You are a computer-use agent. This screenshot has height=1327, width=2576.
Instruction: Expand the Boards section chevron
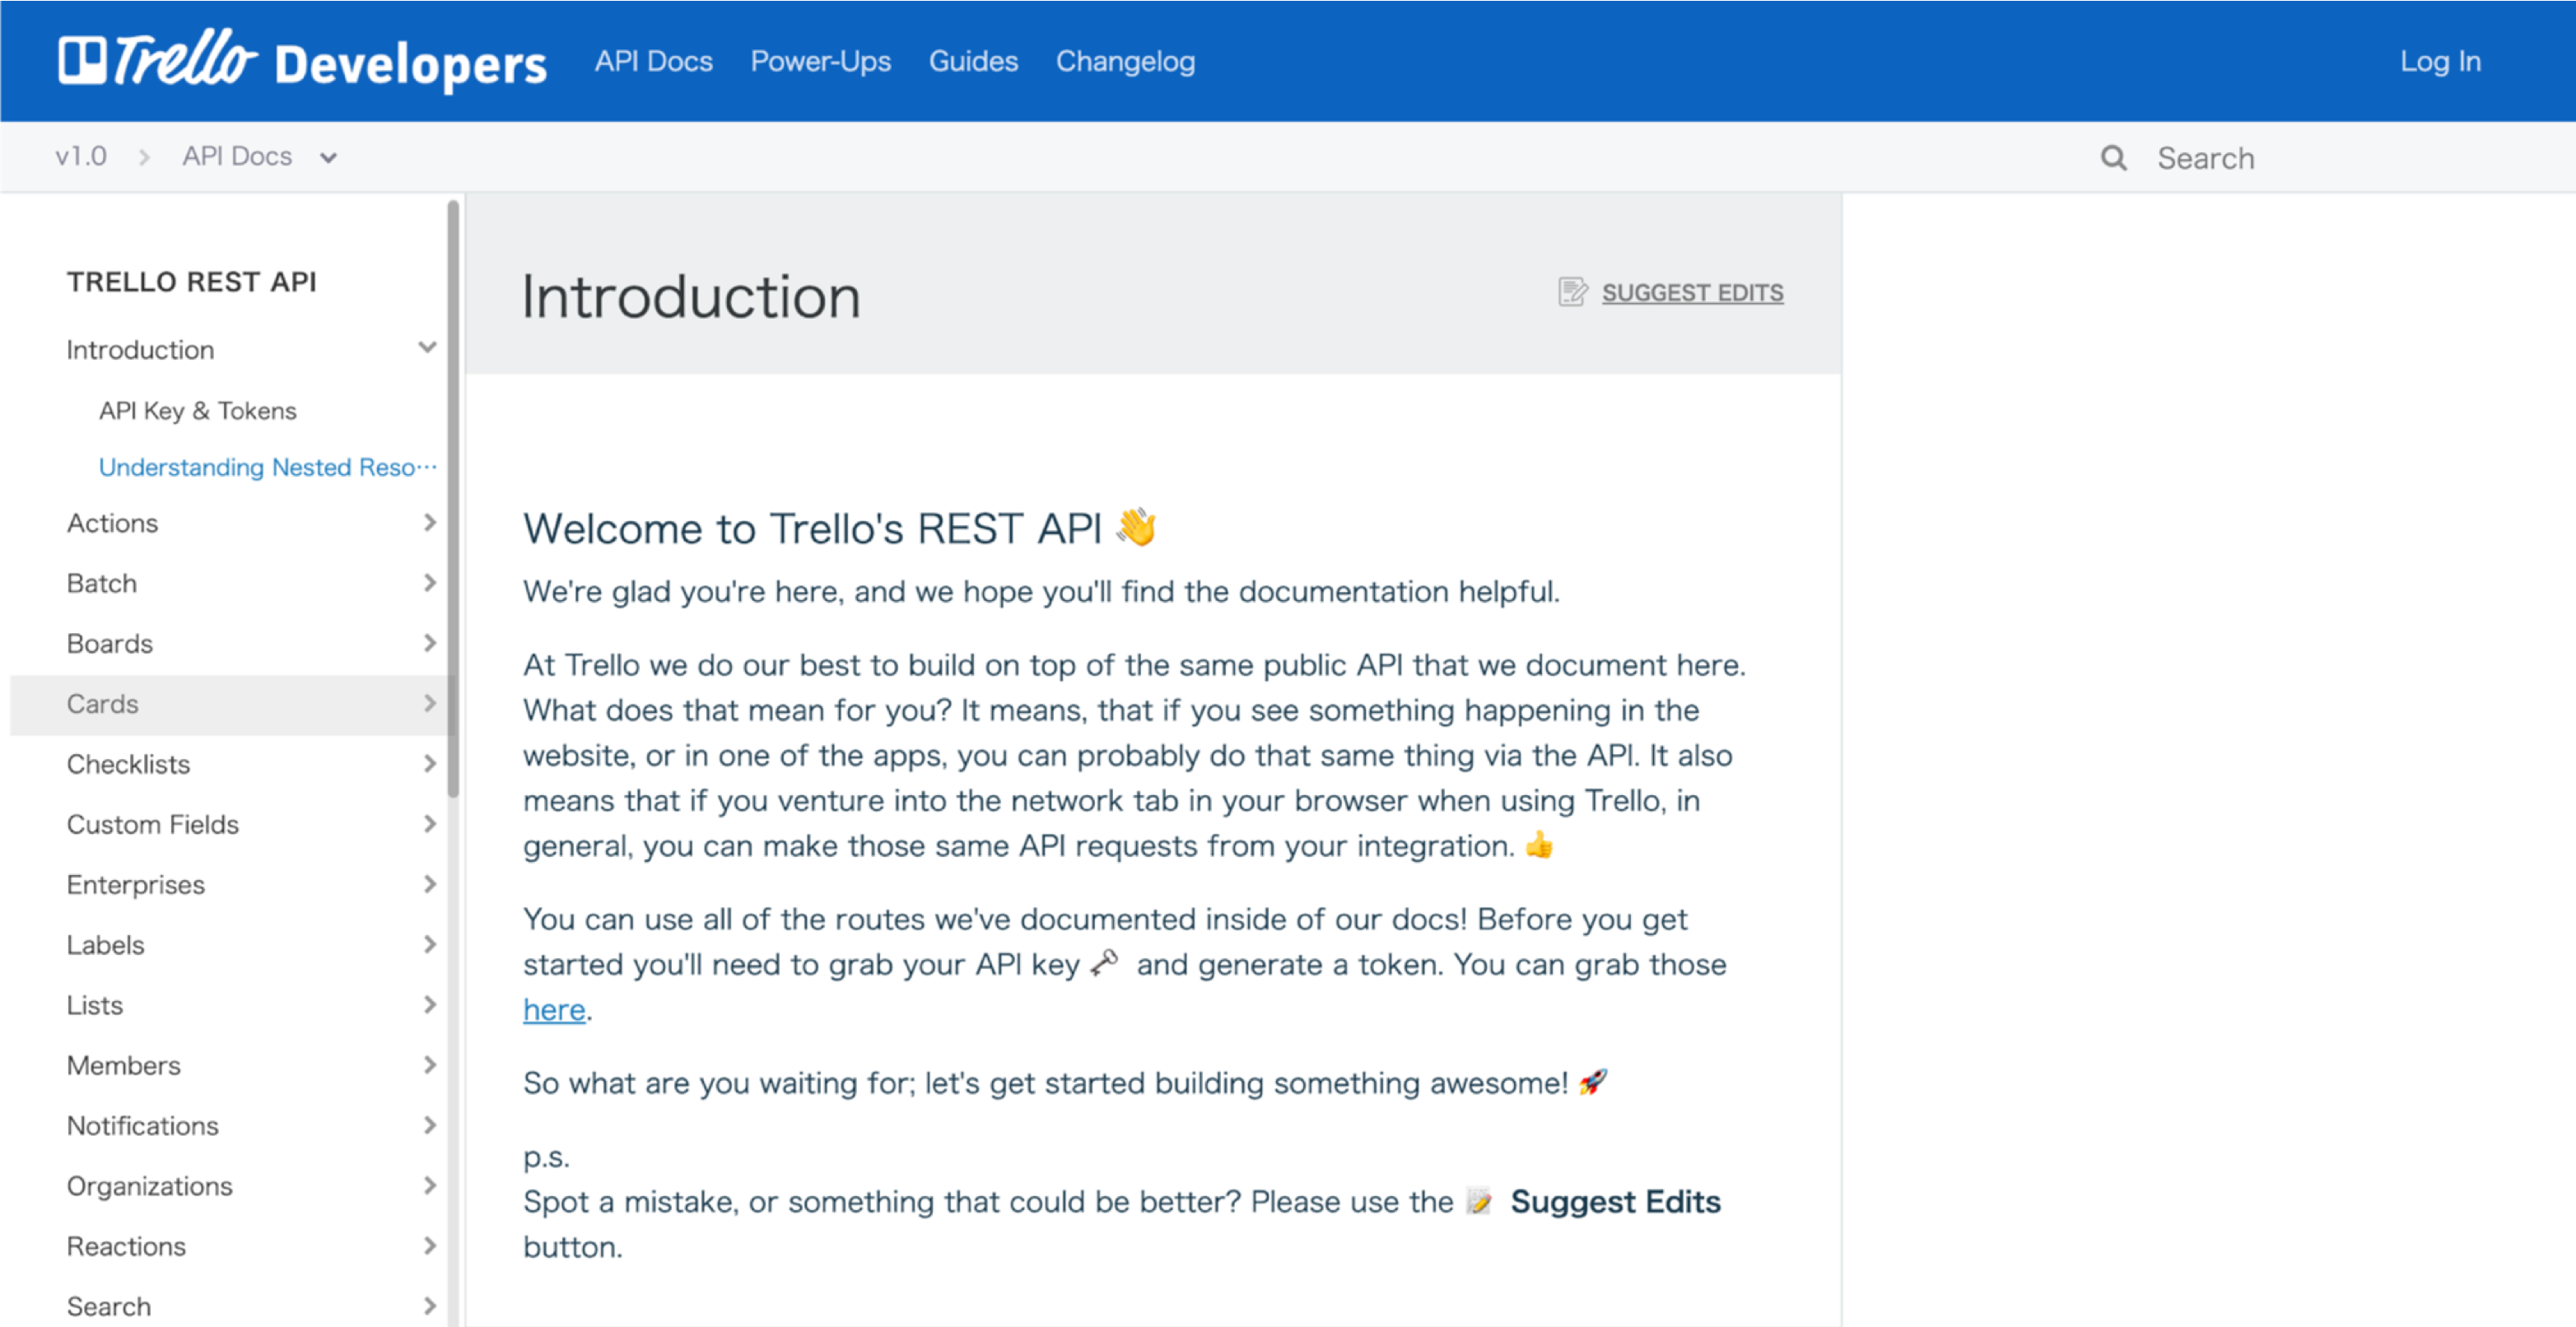coord(429,642)
